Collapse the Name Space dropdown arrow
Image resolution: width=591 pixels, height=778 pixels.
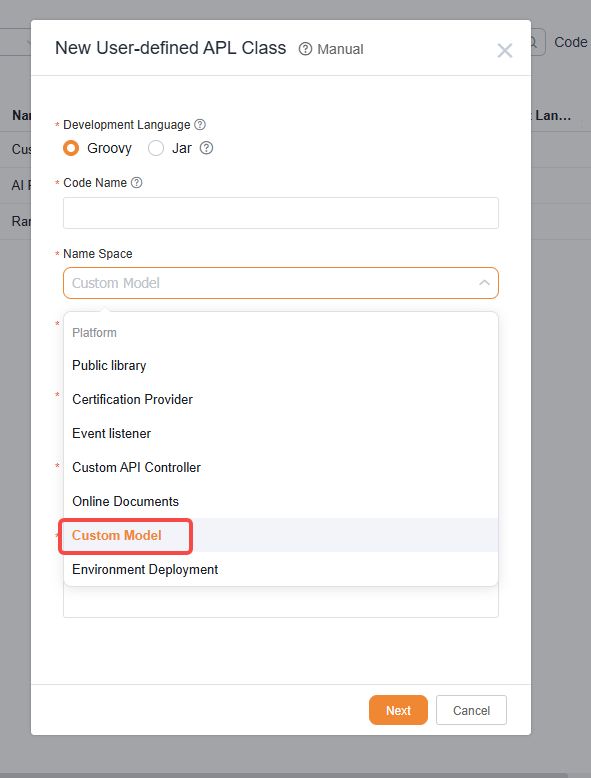coord(484,283)
